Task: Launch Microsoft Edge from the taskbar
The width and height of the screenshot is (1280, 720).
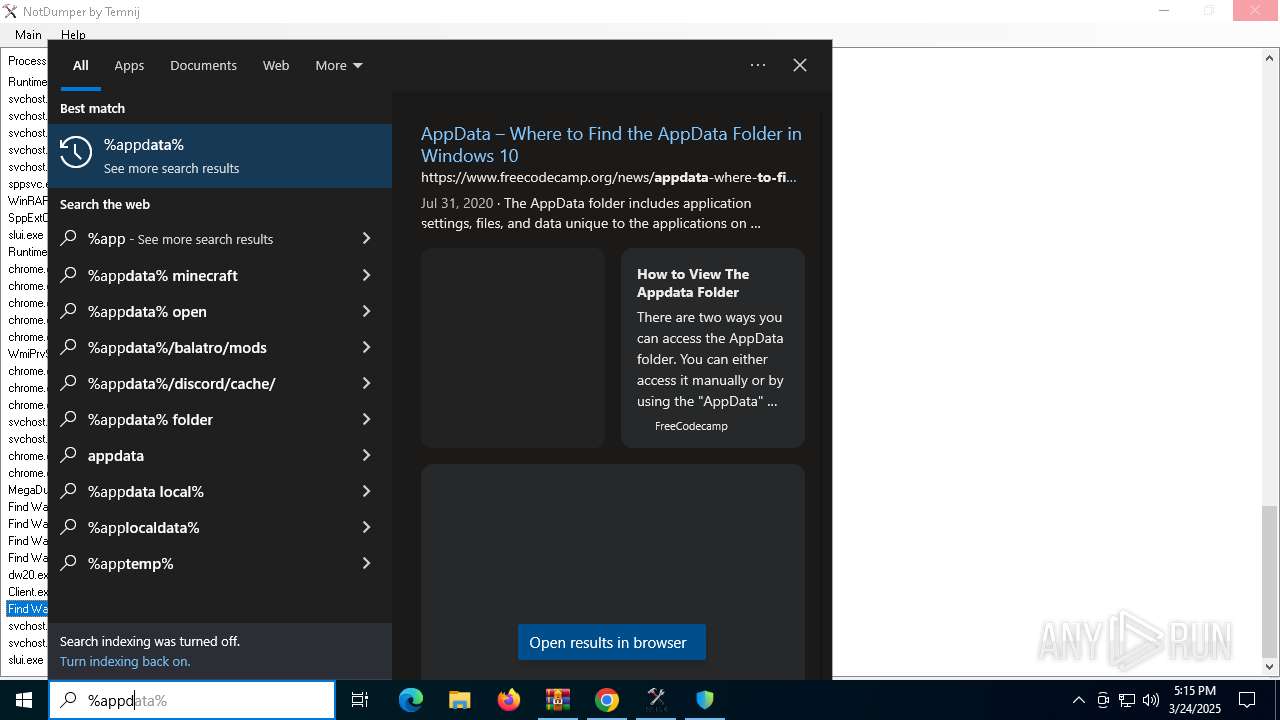Action: tap(411, 700)
